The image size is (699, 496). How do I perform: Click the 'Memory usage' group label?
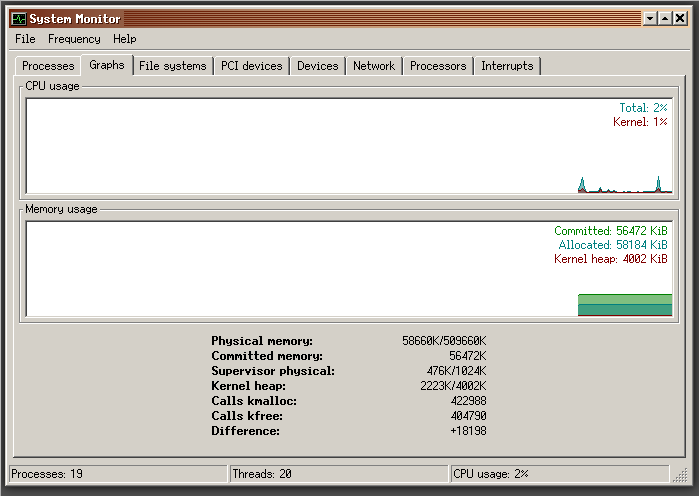pyautogui.click(x=61, y=209)
